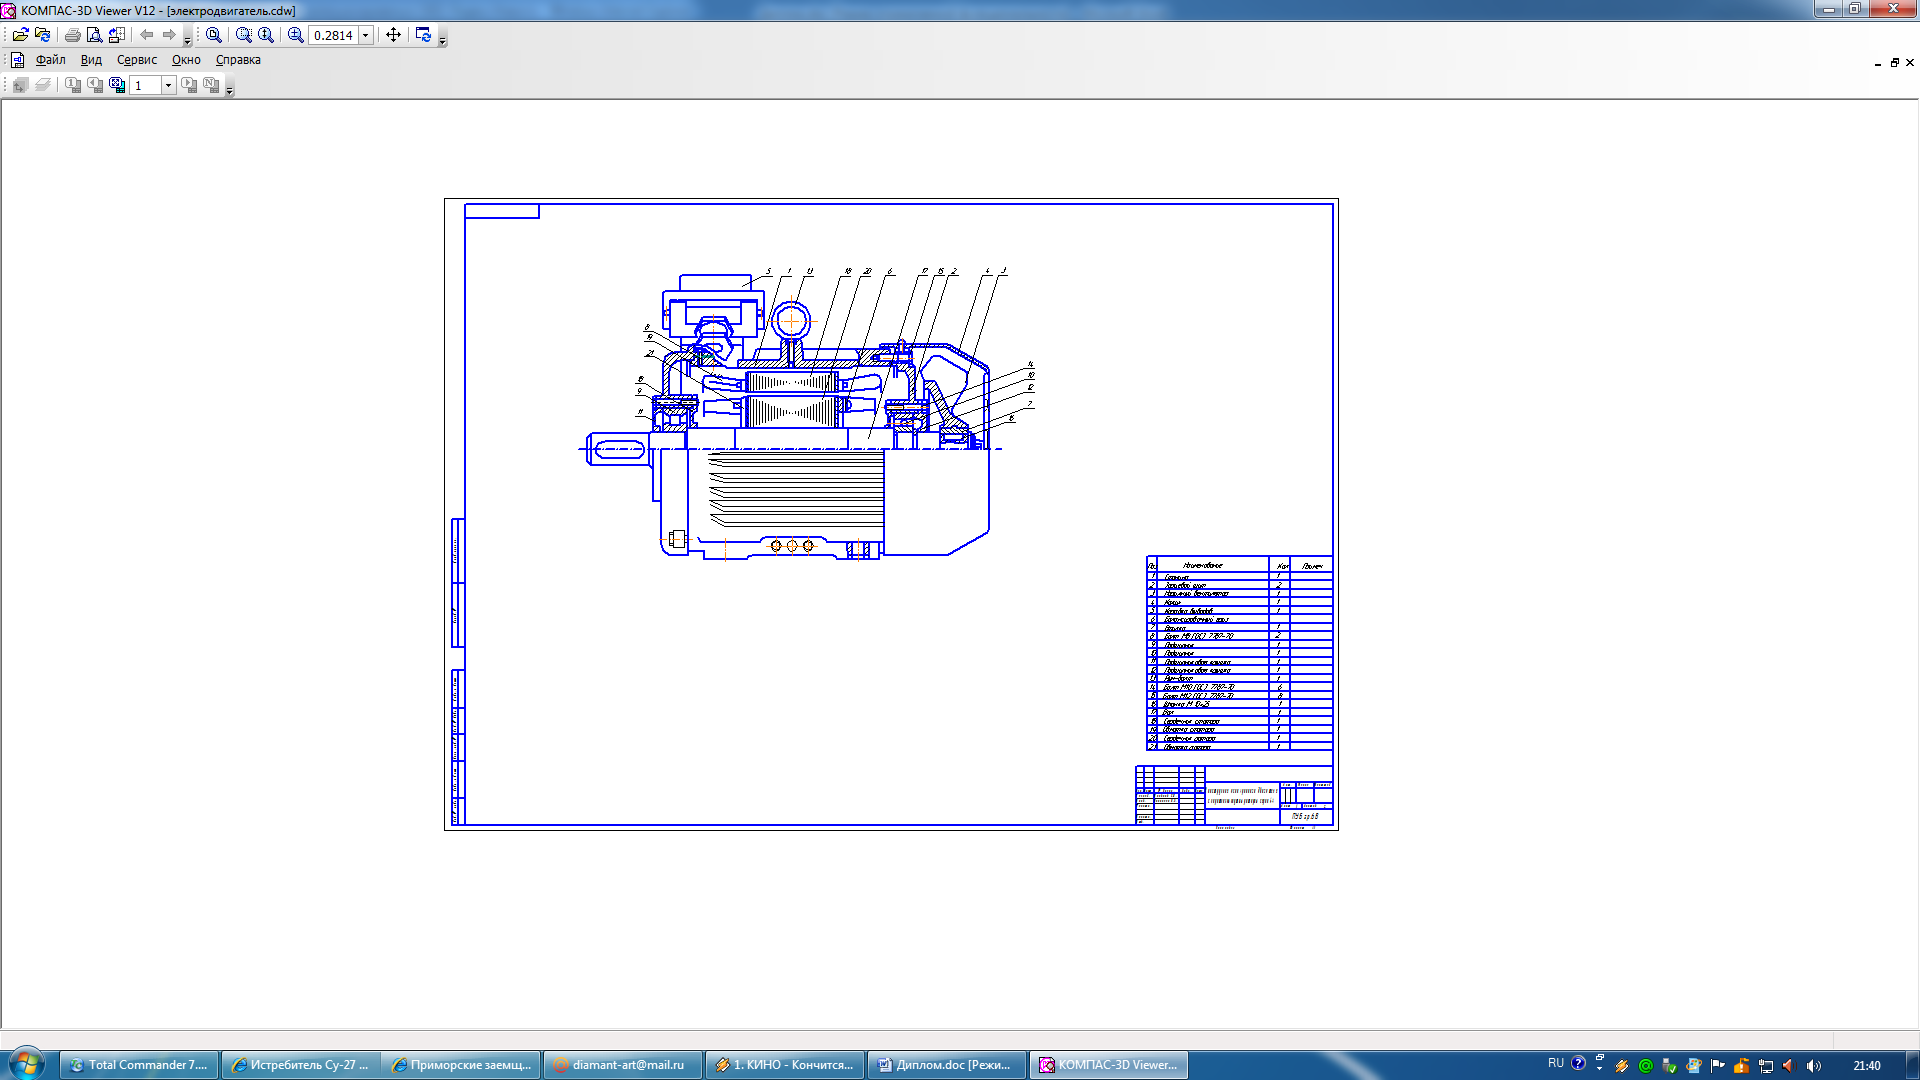Click the RU language indicator
Image resolution: width=1920 pixels, height=1080 pixels.
(x=1555, y=1064)
